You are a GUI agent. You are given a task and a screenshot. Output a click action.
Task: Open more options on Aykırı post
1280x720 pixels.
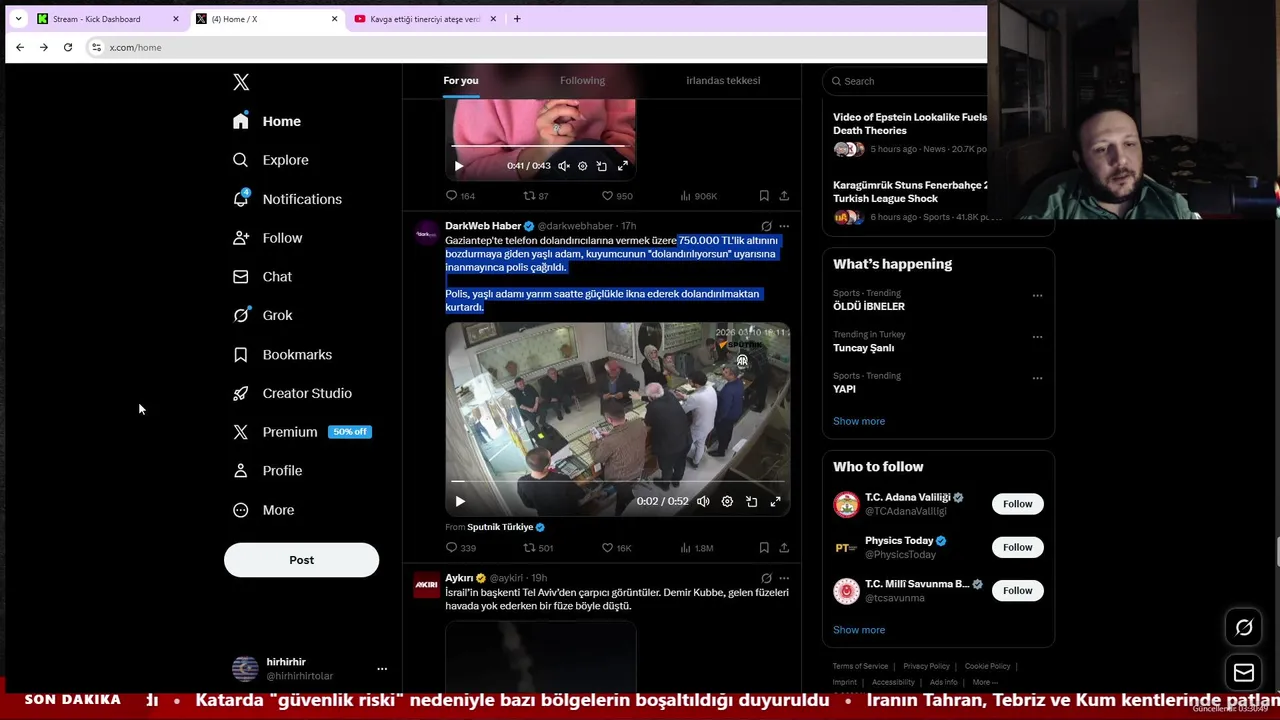(784, 578)
